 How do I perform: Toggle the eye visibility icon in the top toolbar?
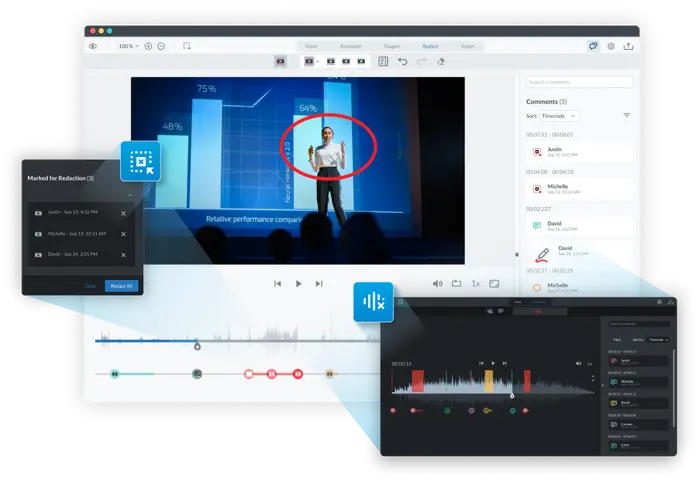pos(93,46)
